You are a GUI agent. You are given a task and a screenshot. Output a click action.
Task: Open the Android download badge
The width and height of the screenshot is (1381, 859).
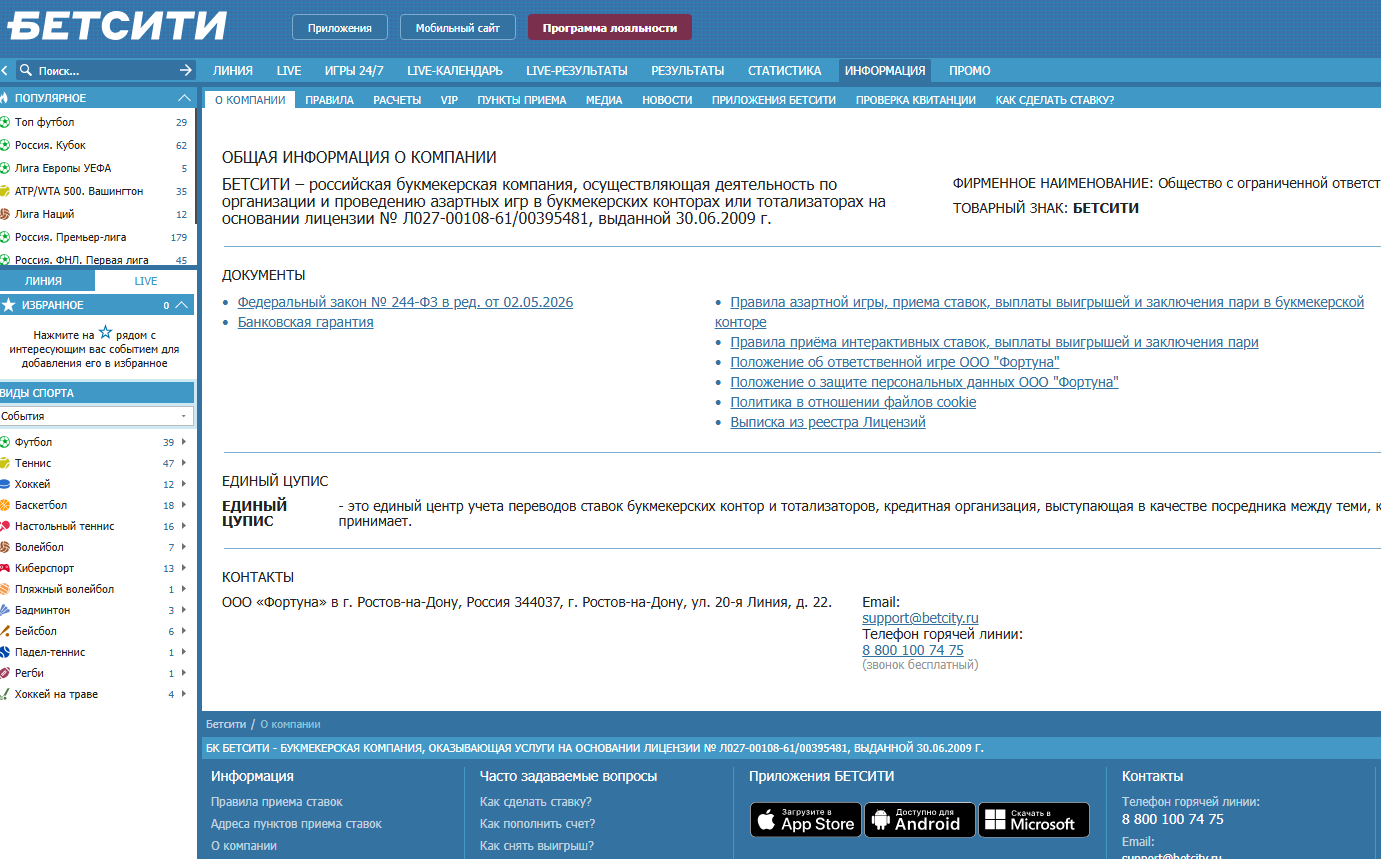point(919,820)
